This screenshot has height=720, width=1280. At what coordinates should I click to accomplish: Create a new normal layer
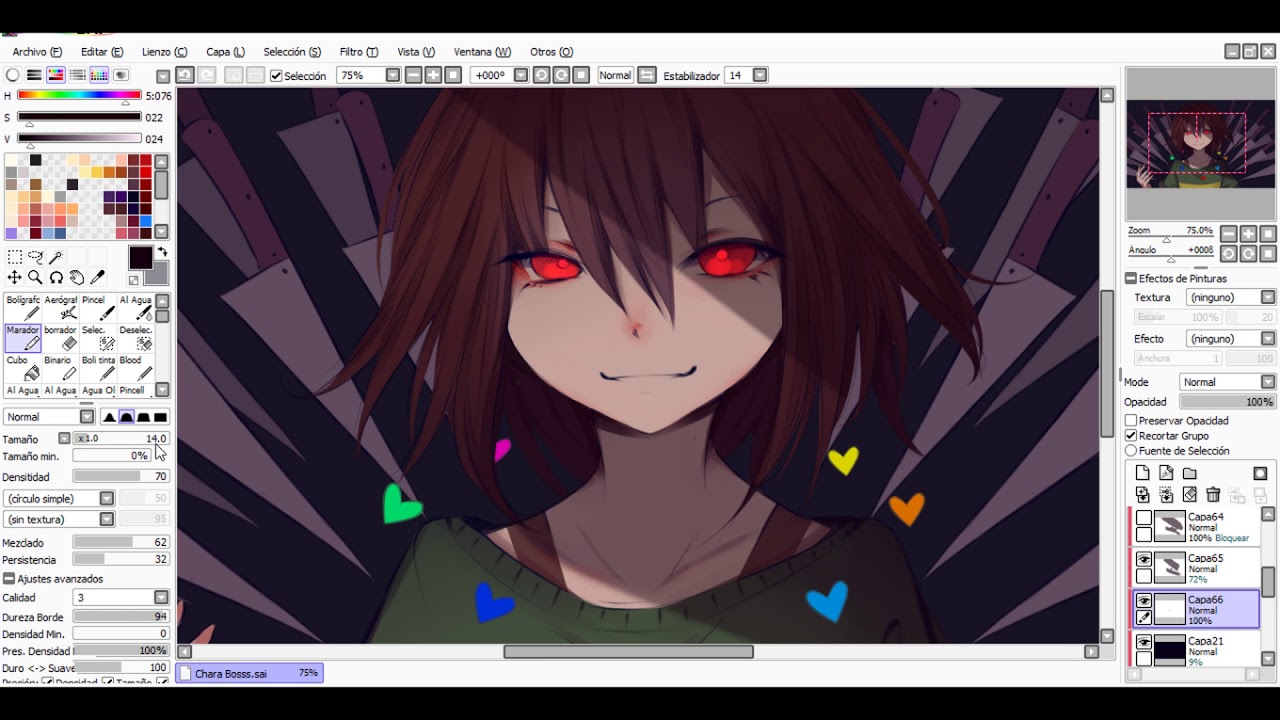(1142, 473)
